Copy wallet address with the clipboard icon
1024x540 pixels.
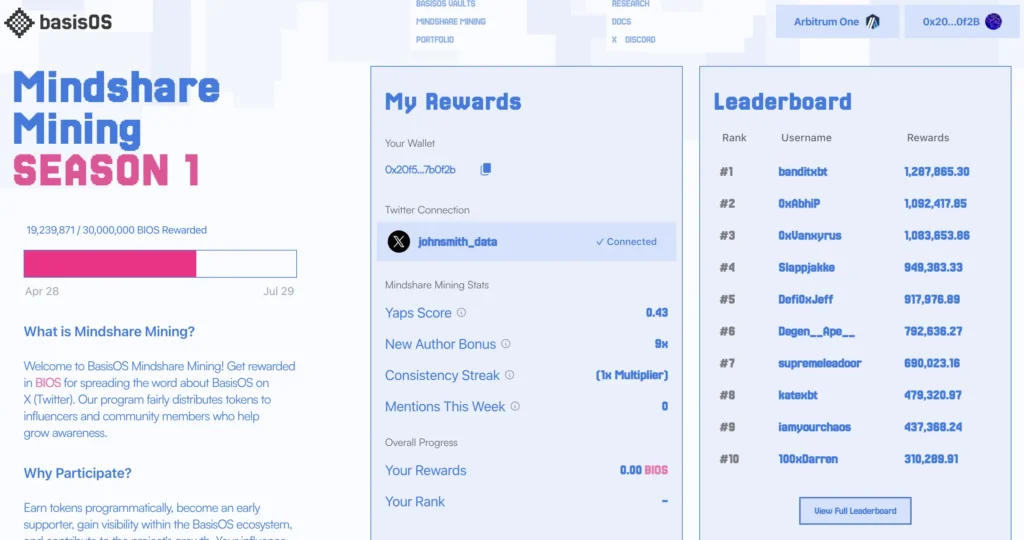click(x=485, y=170)
